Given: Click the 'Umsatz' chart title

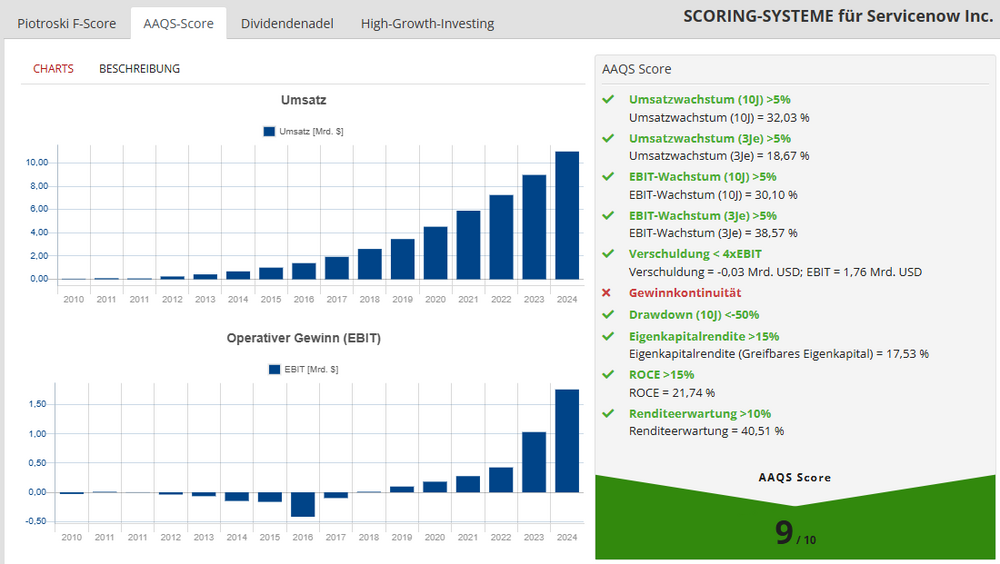Looking at the screenshot, I should click(x=304, y=100).
